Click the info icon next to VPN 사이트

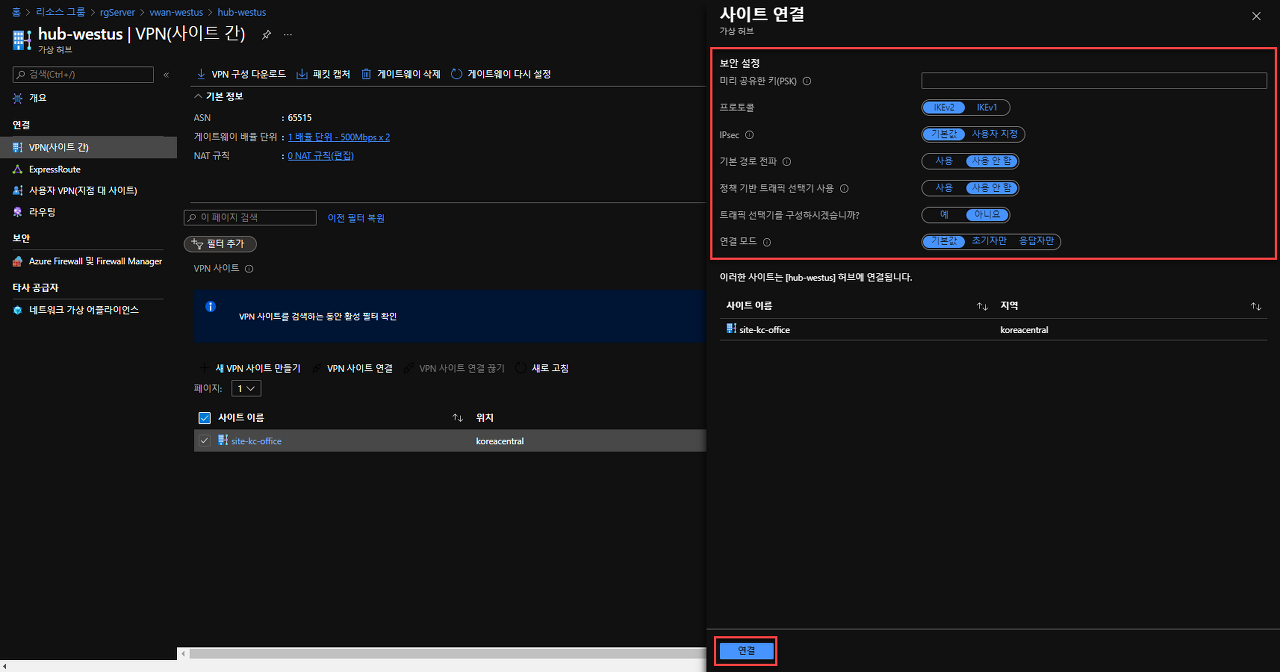(249, 269)
